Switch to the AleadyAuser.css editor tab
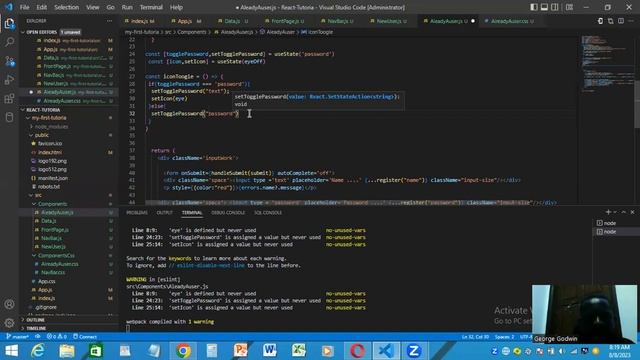Image resolution: width=640 pixels, height=360 pixels. coord(509,21)
